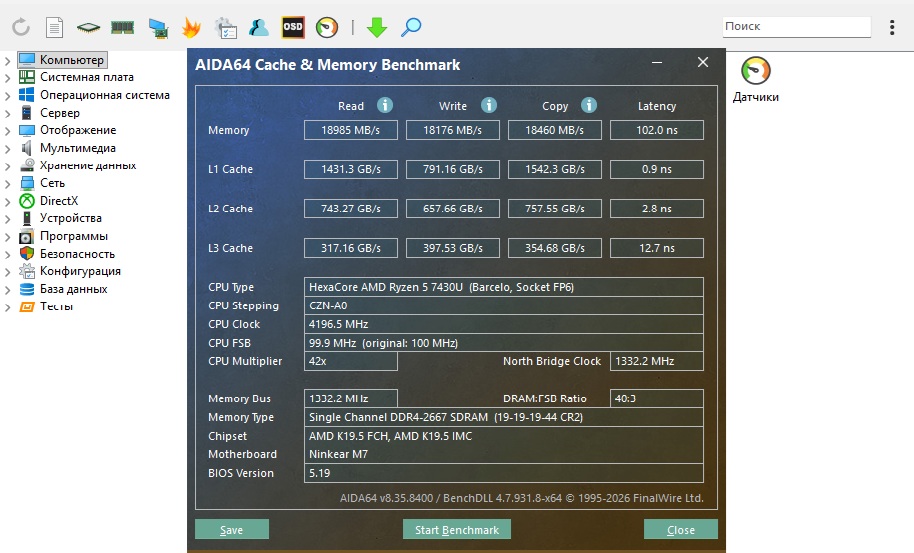The width and height of the screenshot is (914, 553).
Task: Click the magnifier search toolbar icon
Action: click(411, 27)
